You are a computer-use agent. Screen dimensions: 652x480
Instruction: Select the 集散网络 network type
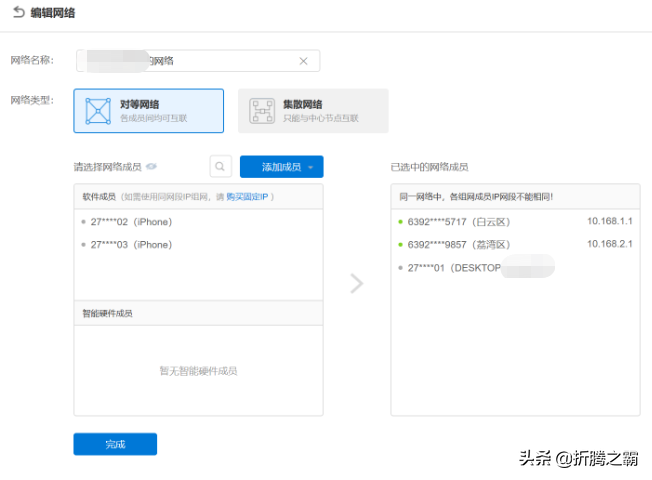pos(313,111)
